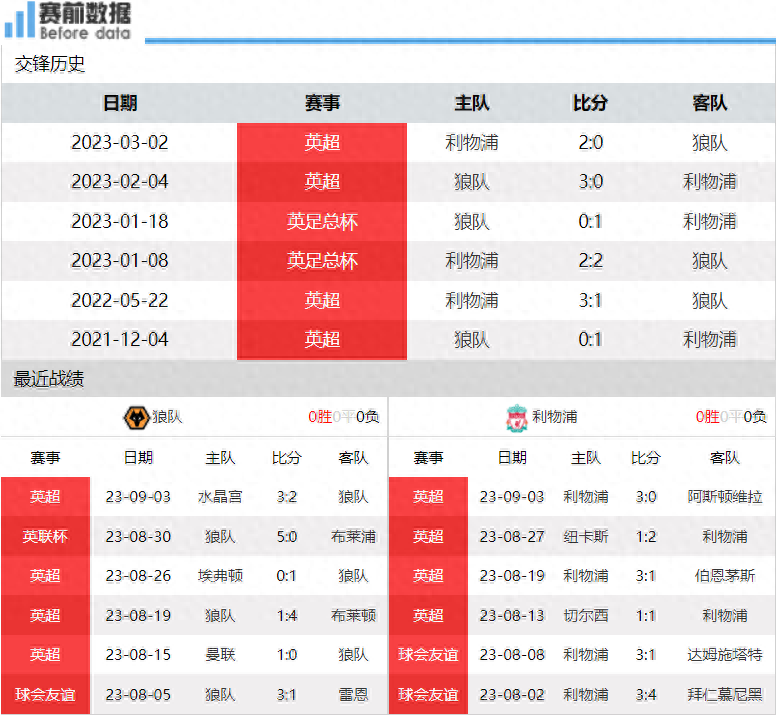Click the 交锋历史 section heading
The image size is (776, 715).
[x=49, y=64]
